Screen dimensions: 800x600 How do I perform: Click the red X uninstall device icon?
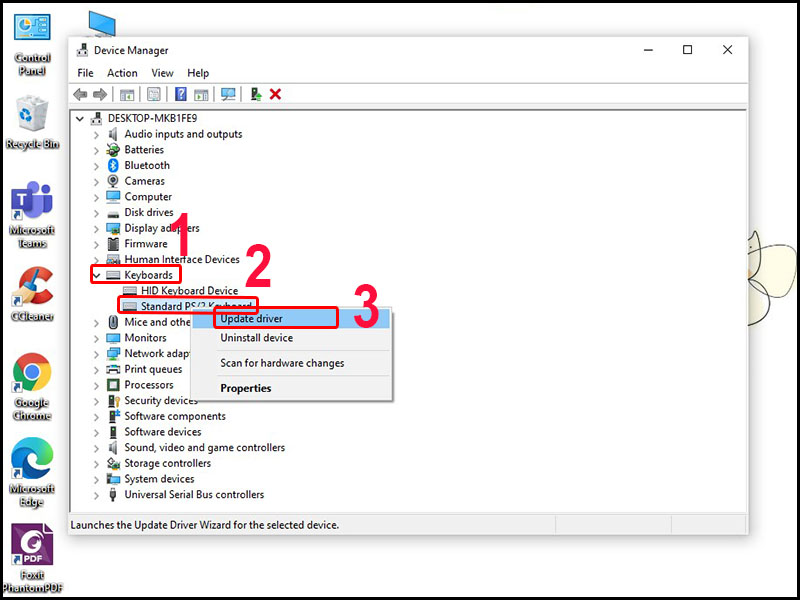276,94
